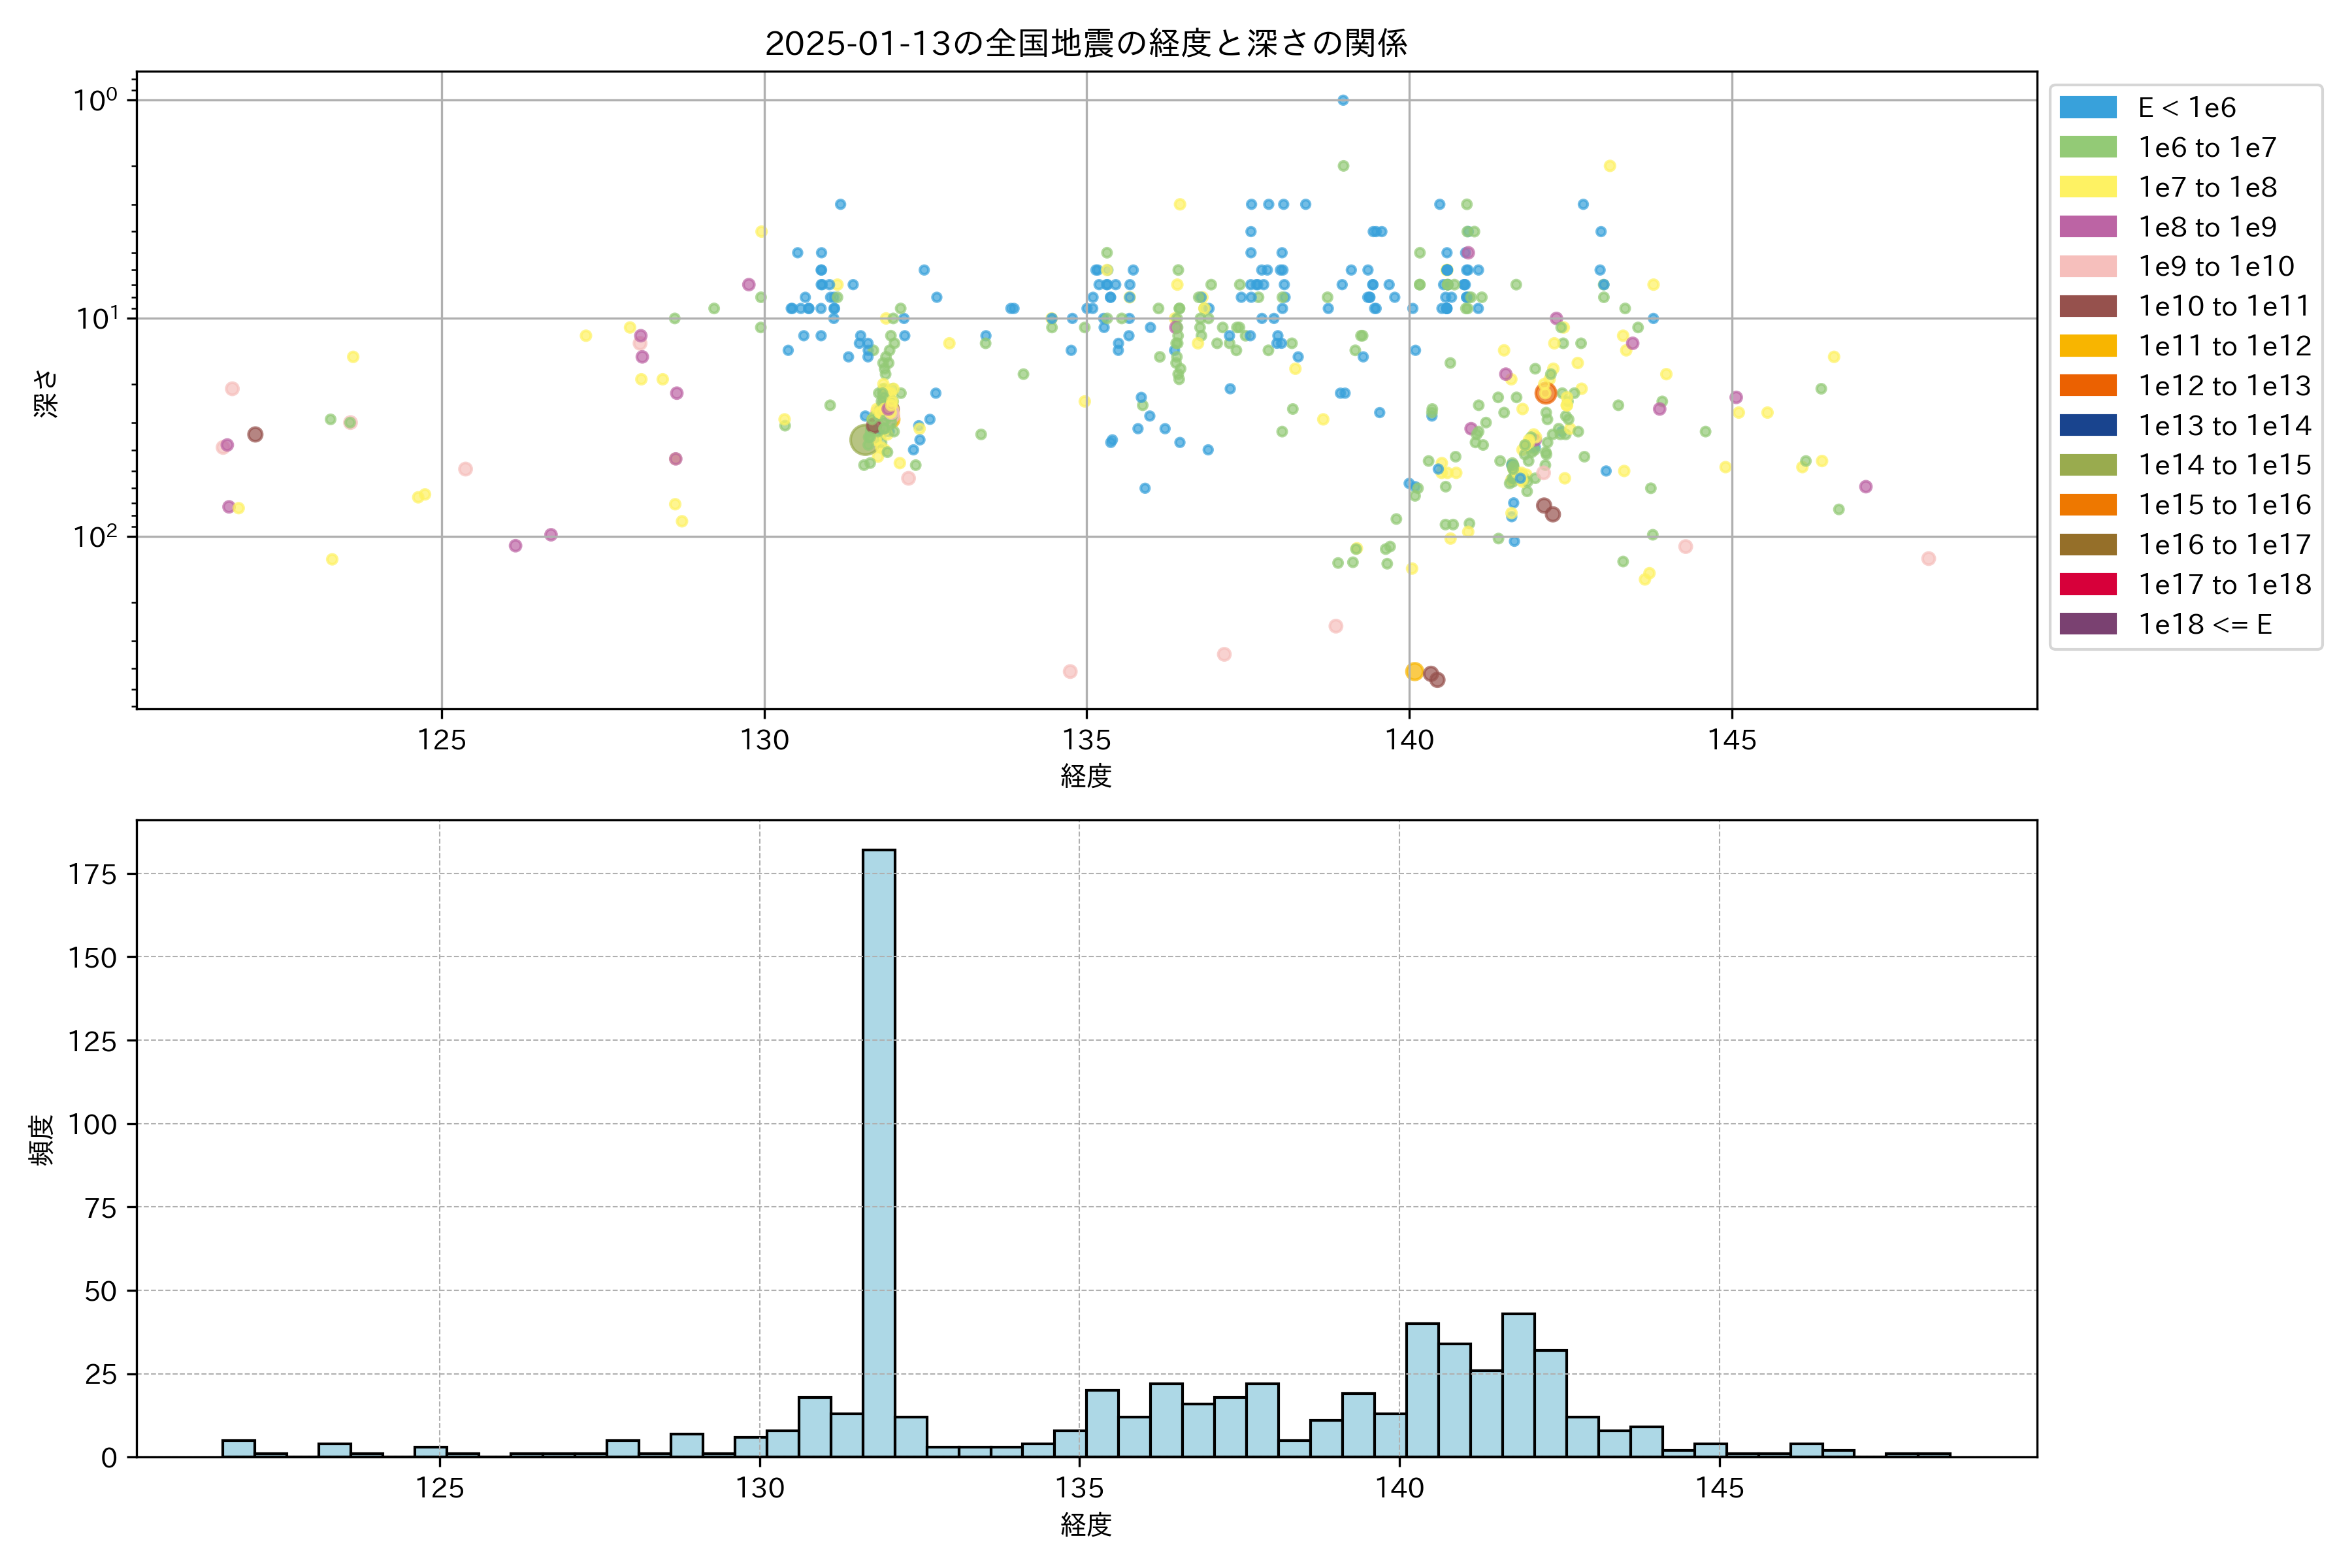Click the purple '1e8 to 1e9' legend swatch

[x=2088, y=227]
